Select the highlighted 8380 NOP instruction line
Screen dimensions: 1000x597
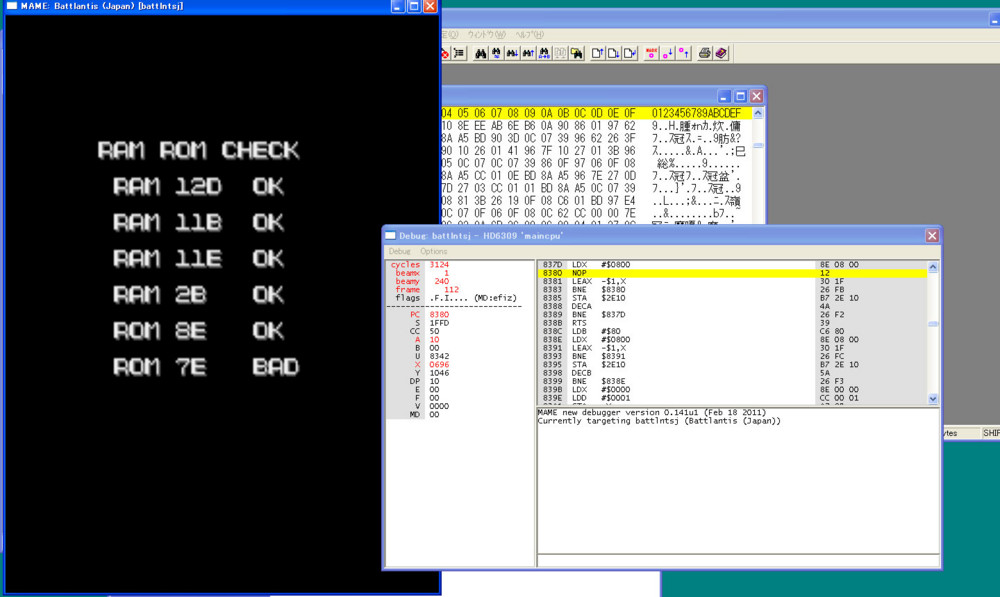click(x=732, y=273)
